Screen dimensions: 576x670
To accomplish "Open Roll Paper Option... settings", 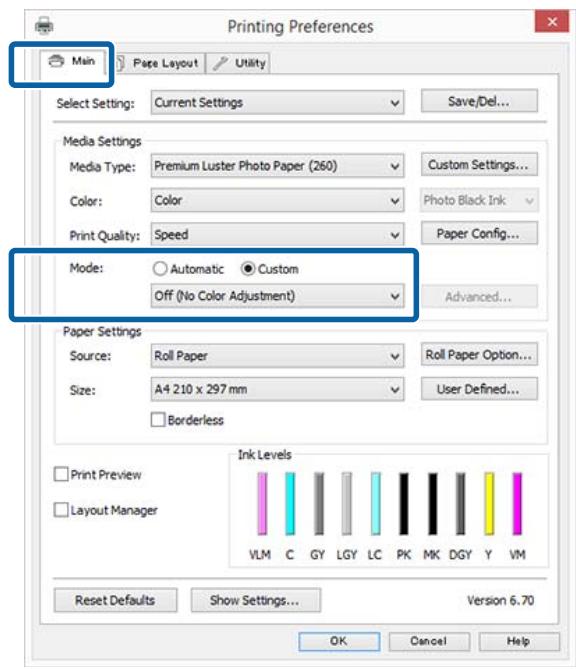I will coord(479,355).
